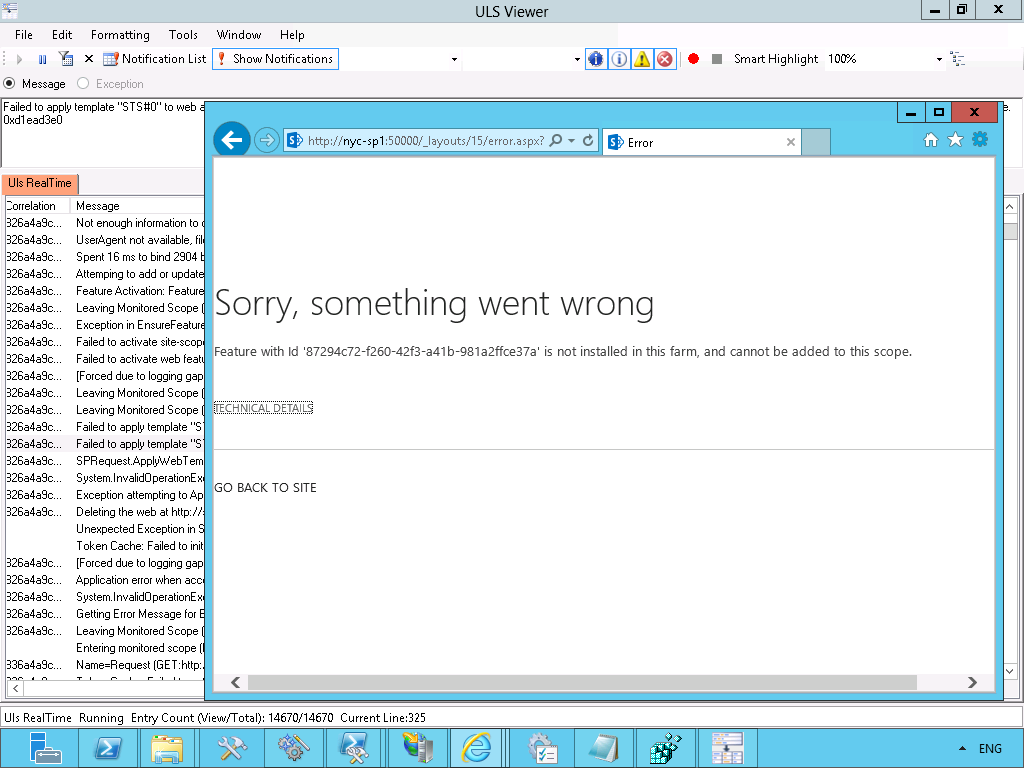Click the browser Home icon
1024x768 pixels.
tap(931, 140)
